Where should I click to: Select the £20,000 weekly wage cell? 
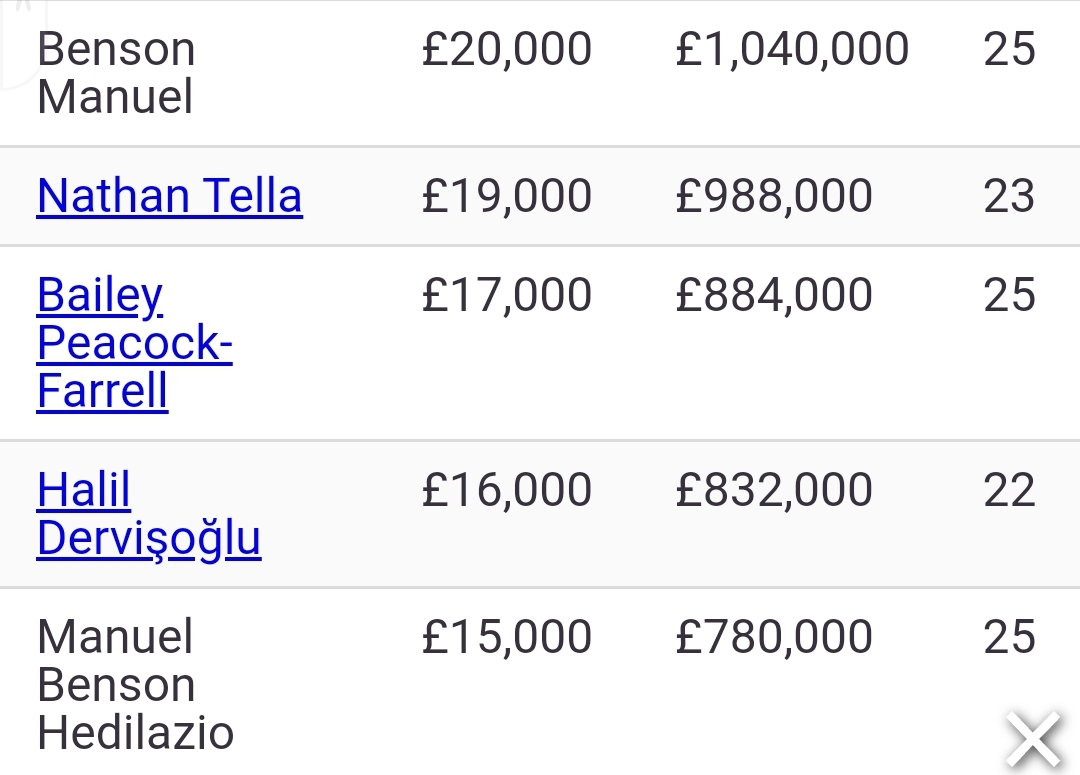coord(506,50)
